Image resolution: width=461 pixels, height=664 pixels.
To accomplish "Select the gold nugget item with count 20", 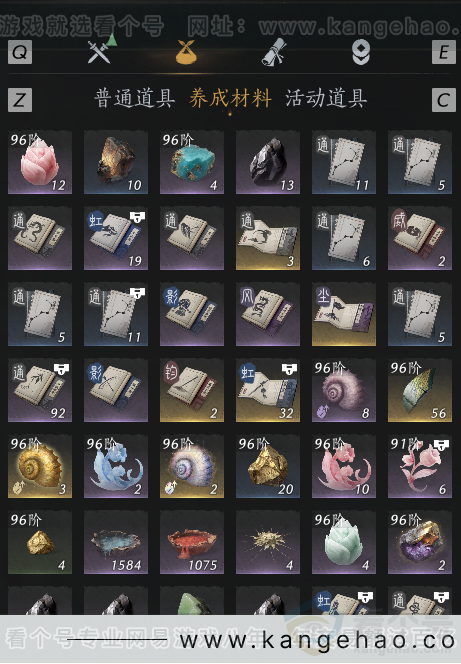I will click(x=268, y=466).
